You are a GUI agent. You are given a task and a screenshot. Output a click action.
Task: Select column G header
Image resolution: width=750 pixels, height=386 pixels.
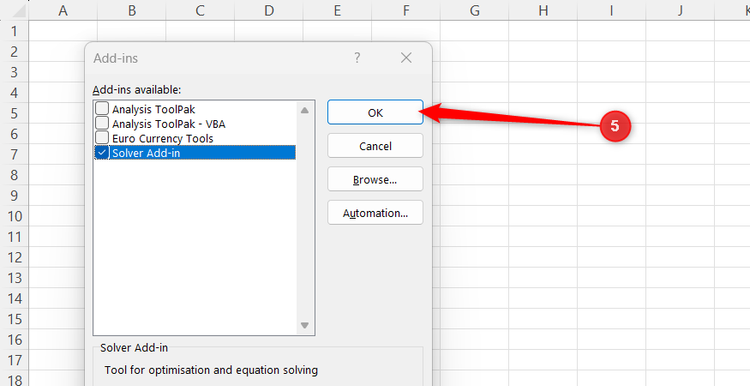474,10
